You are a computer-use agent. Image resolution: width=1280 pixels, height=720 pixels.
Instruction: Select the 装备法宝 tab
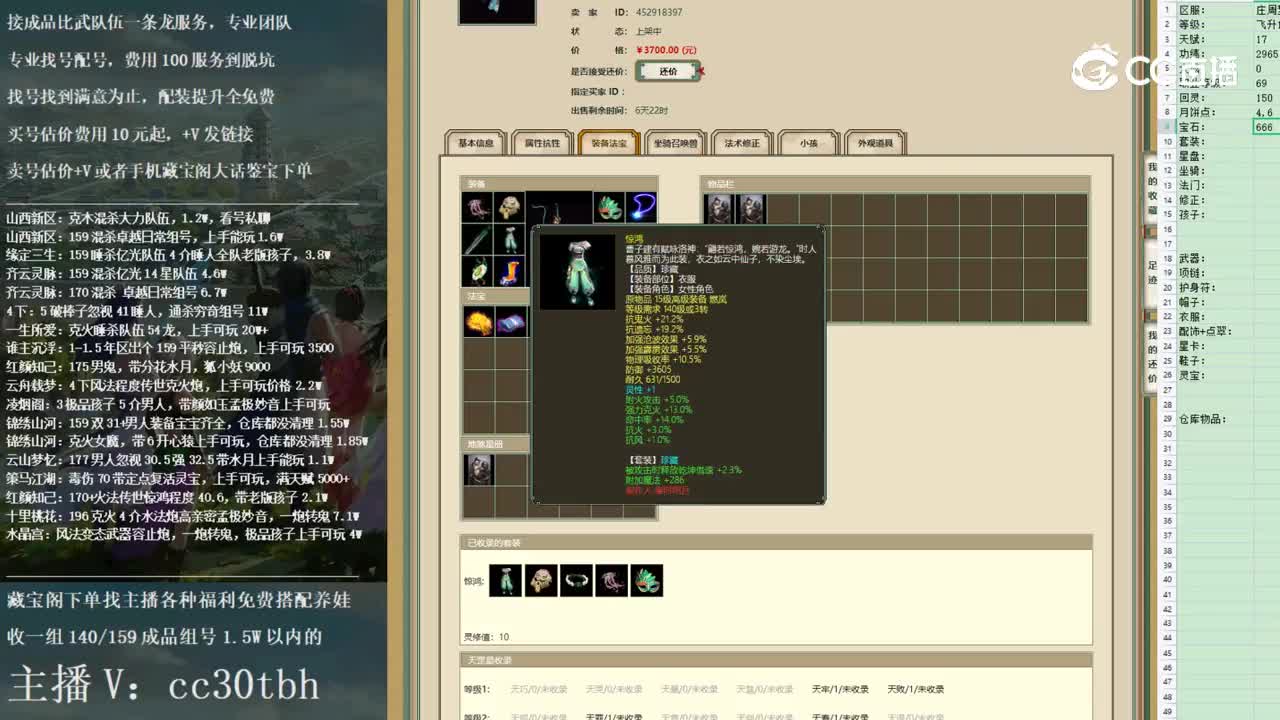609,143
